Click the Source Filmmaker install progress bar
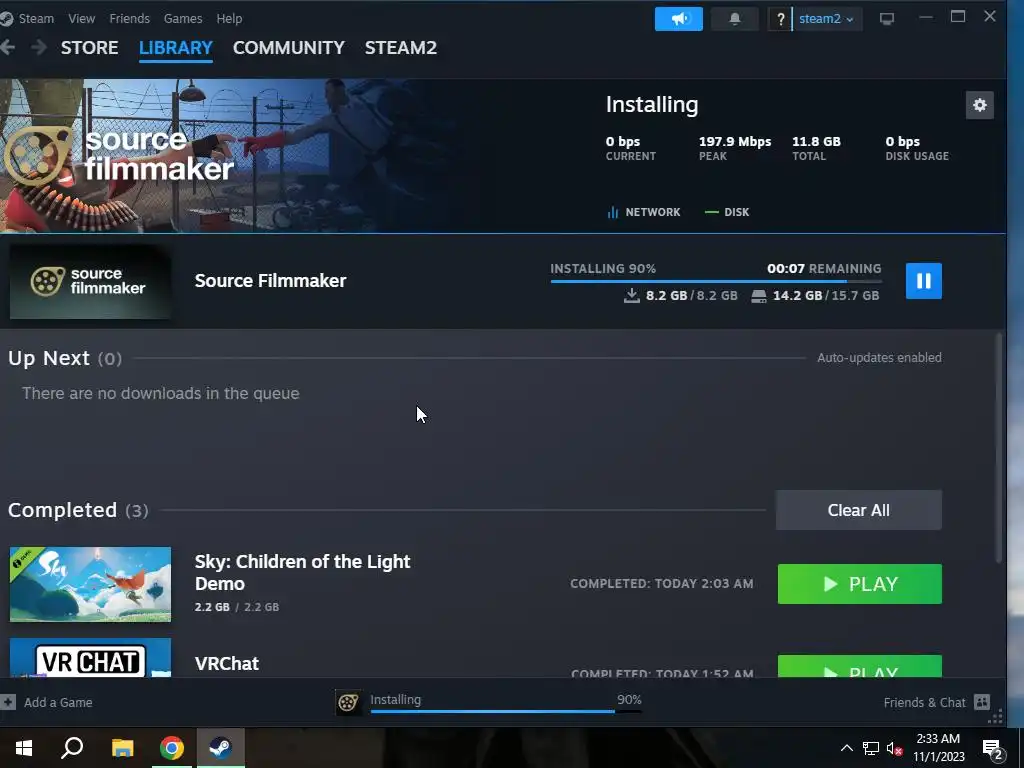This screenshot has height=768, width=1024. click(x=716, y=281)
